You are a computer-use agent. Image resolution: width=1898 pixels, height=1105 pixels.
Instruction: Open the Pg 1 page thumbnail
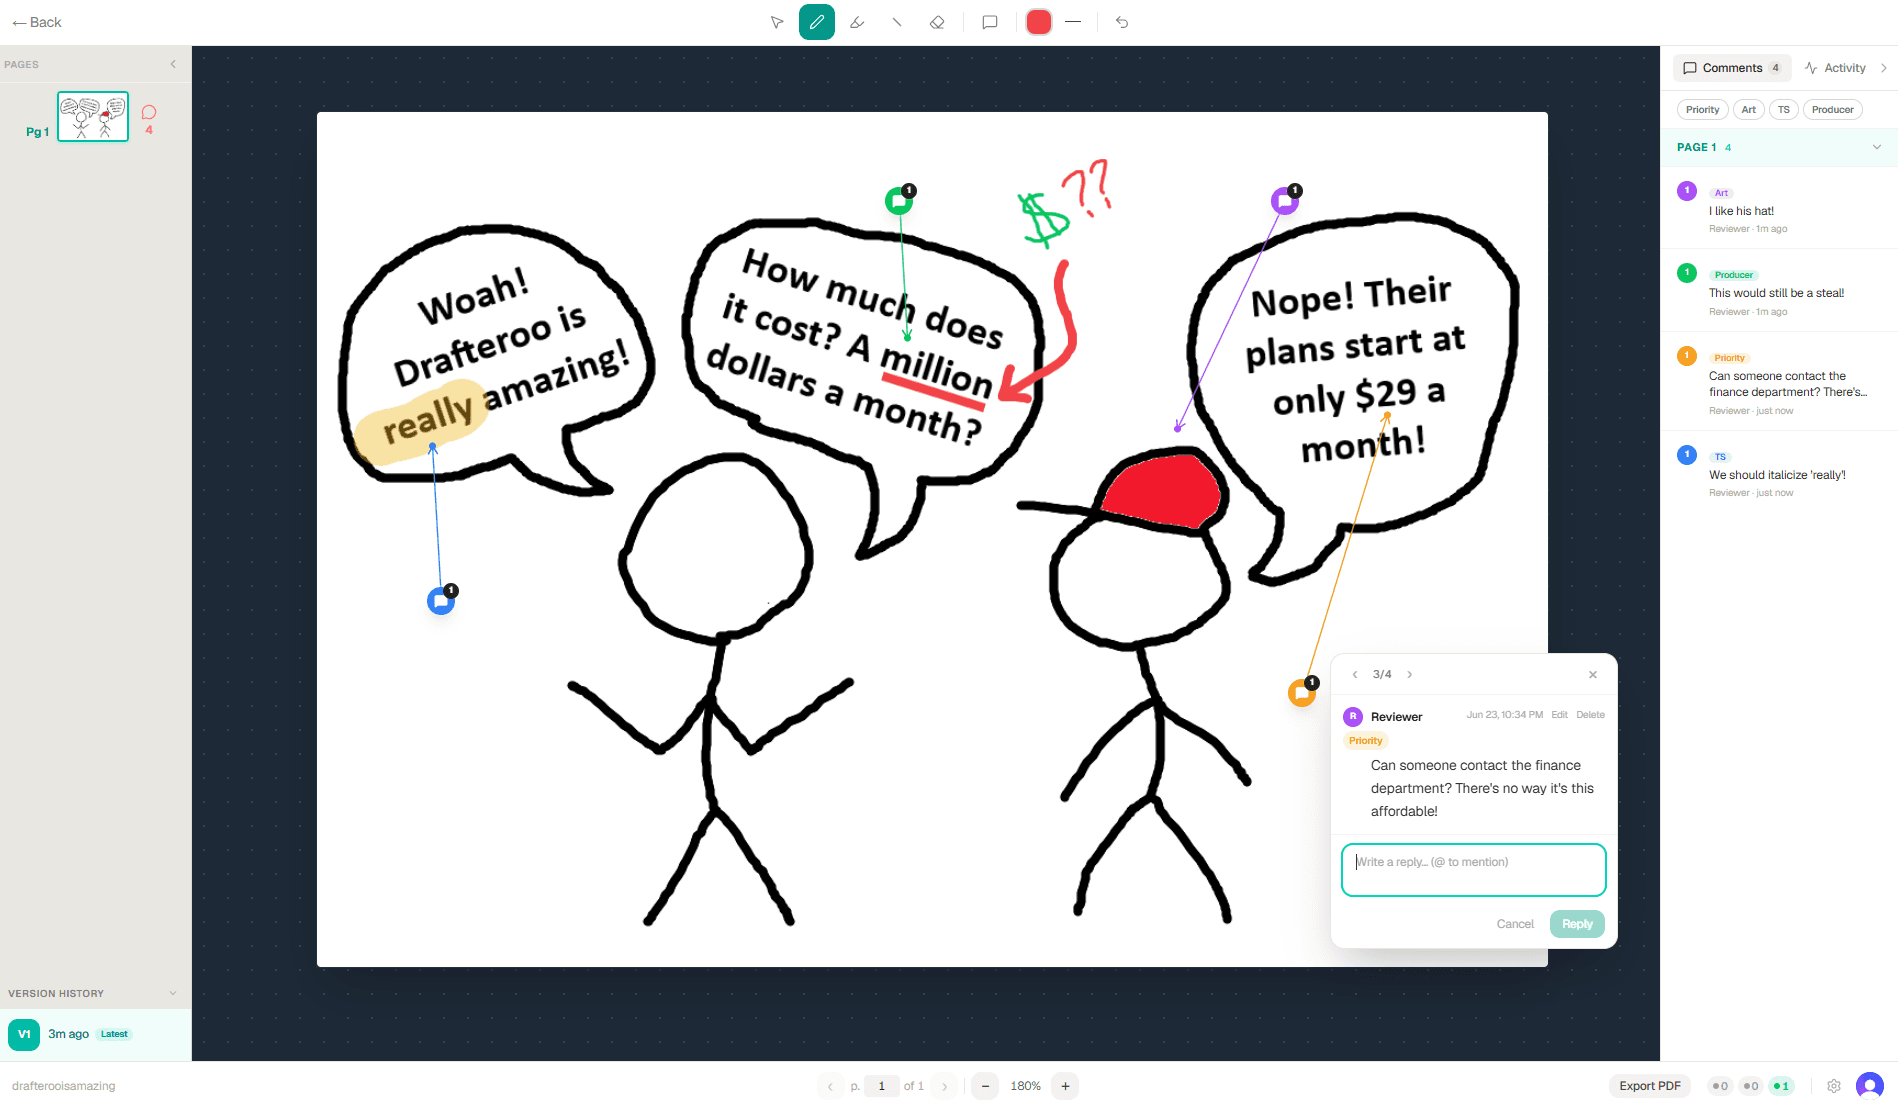(93, 116)
